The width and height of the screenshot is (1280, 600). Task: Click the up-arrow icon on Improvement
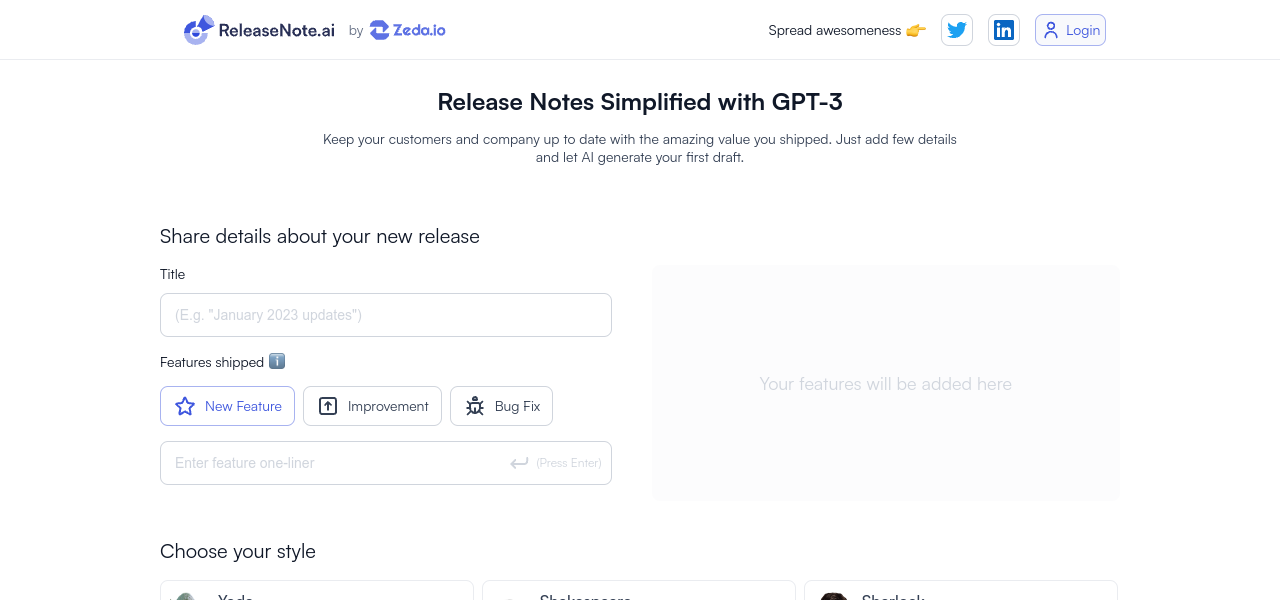coord(328,406)
